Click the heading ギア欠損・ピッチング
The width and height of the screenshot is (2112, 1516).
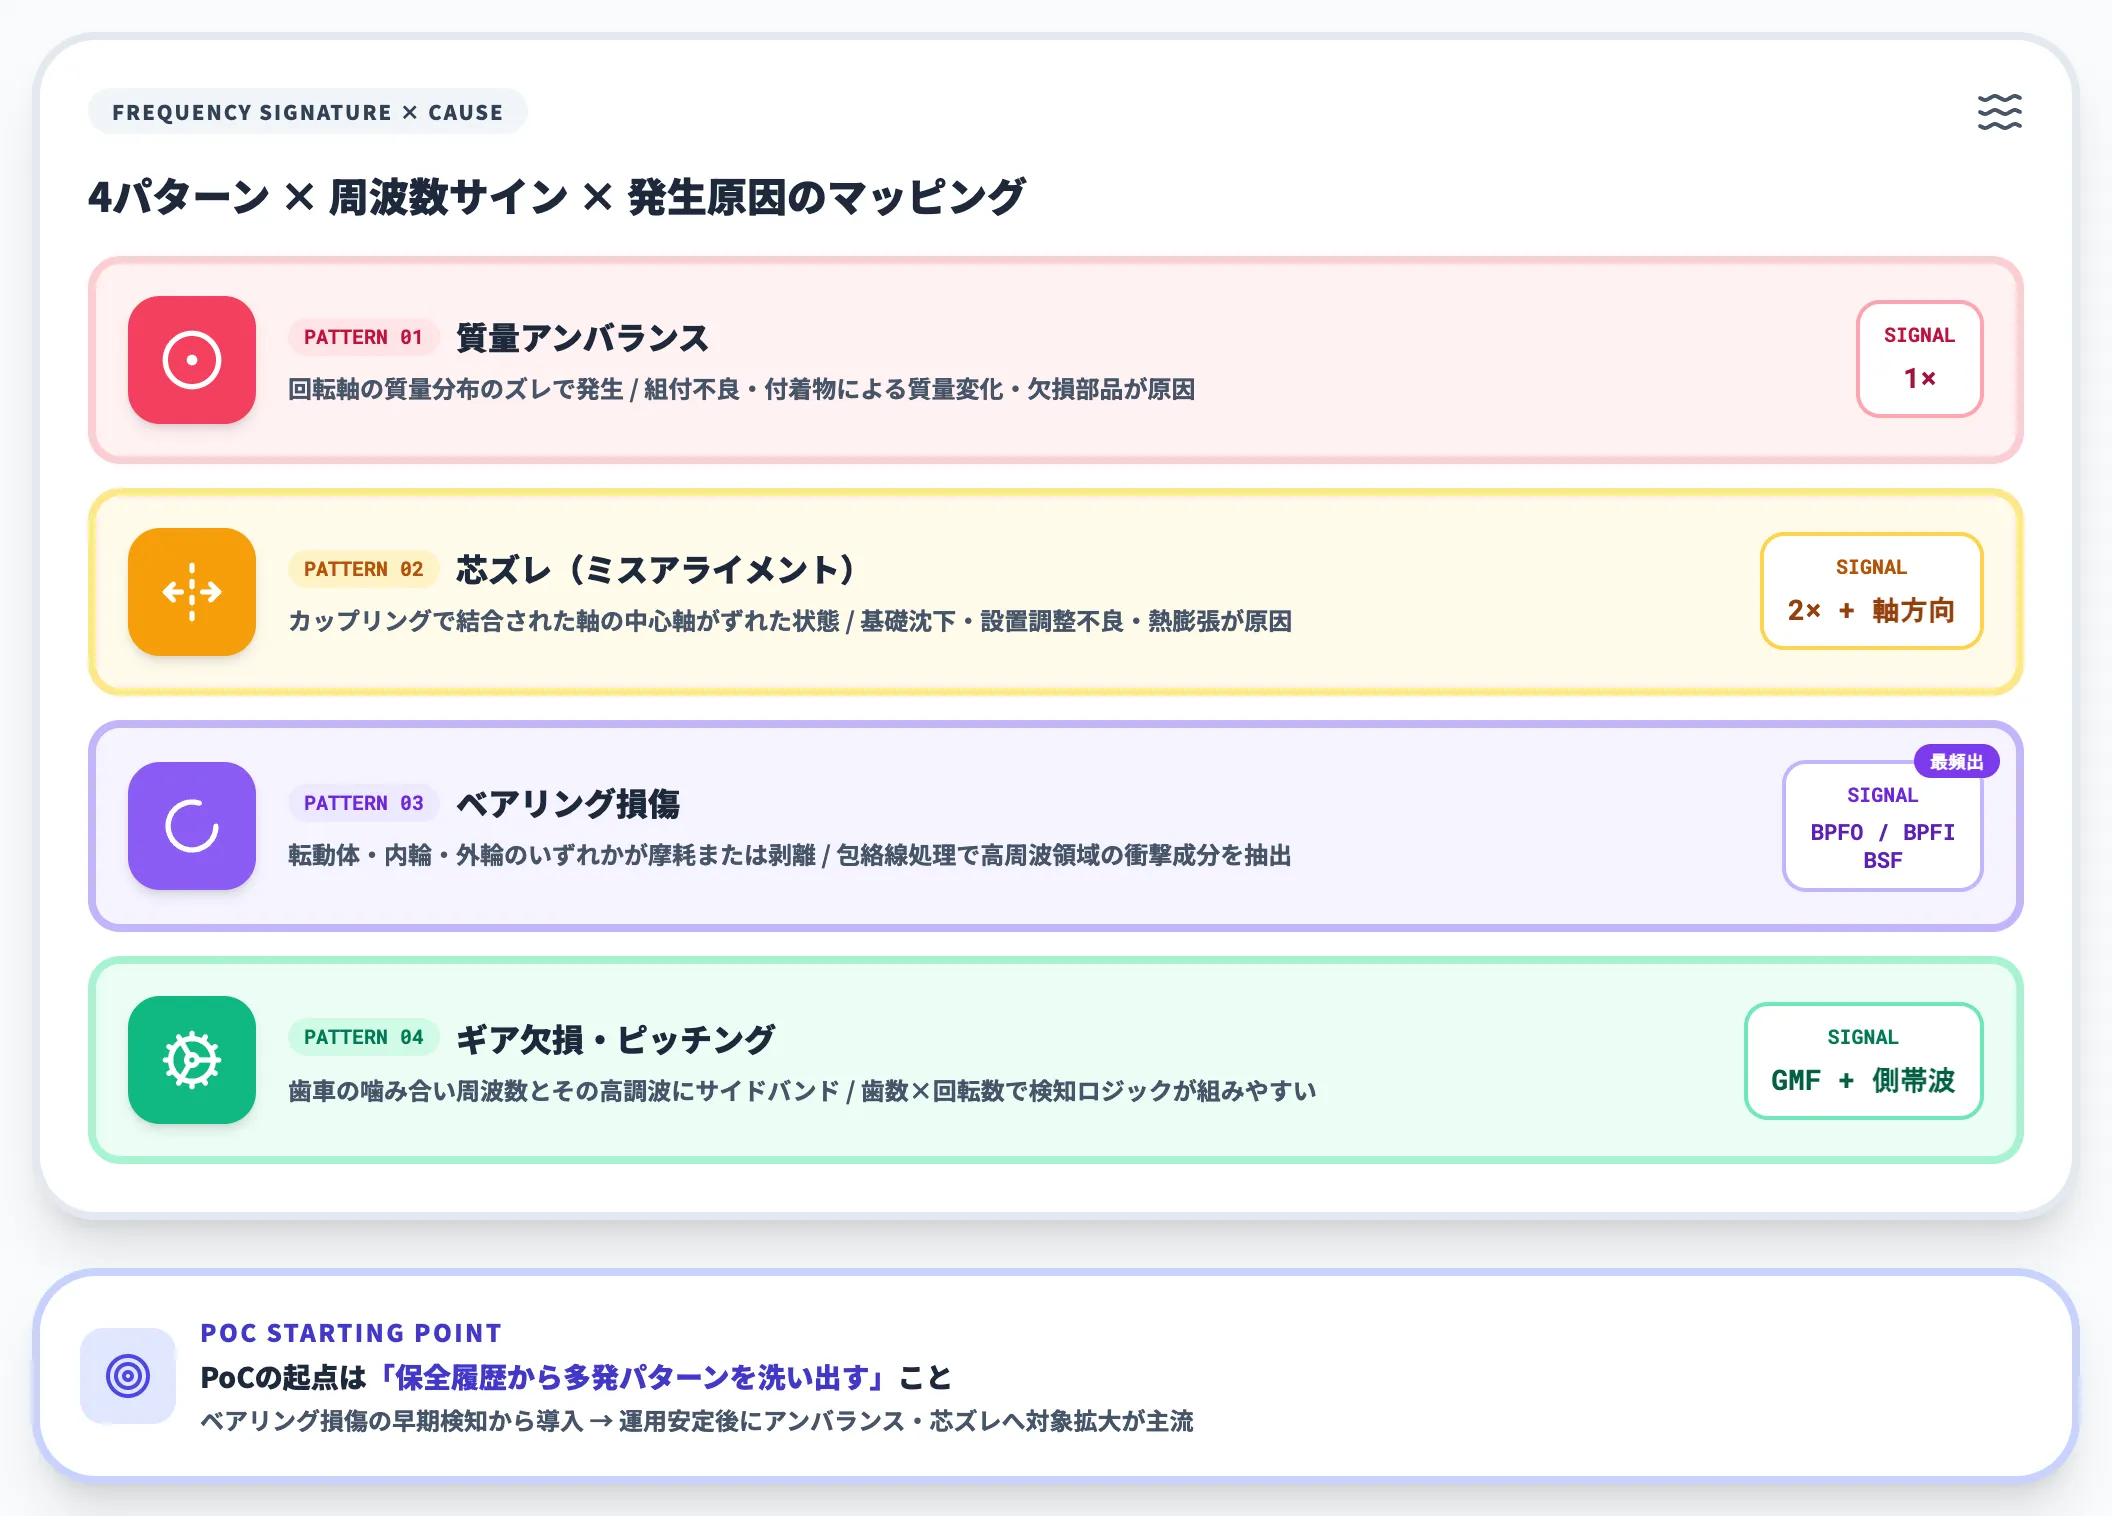(615, 1038)
